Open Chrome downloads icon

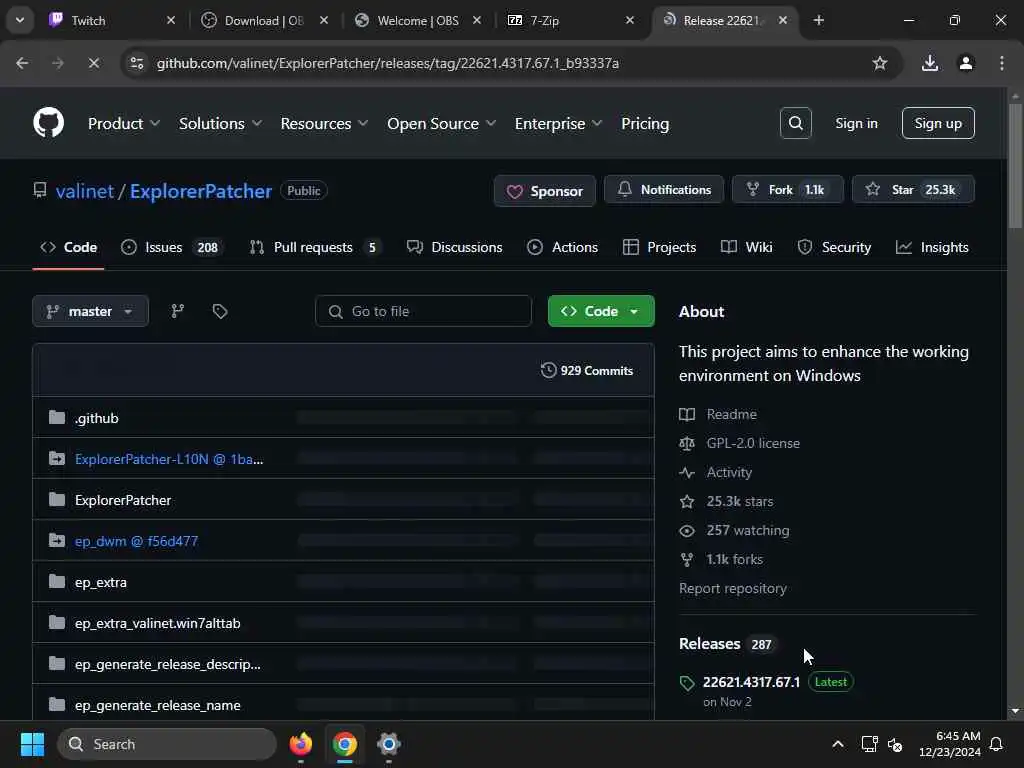pyautogui.click(x=930, y=63)
